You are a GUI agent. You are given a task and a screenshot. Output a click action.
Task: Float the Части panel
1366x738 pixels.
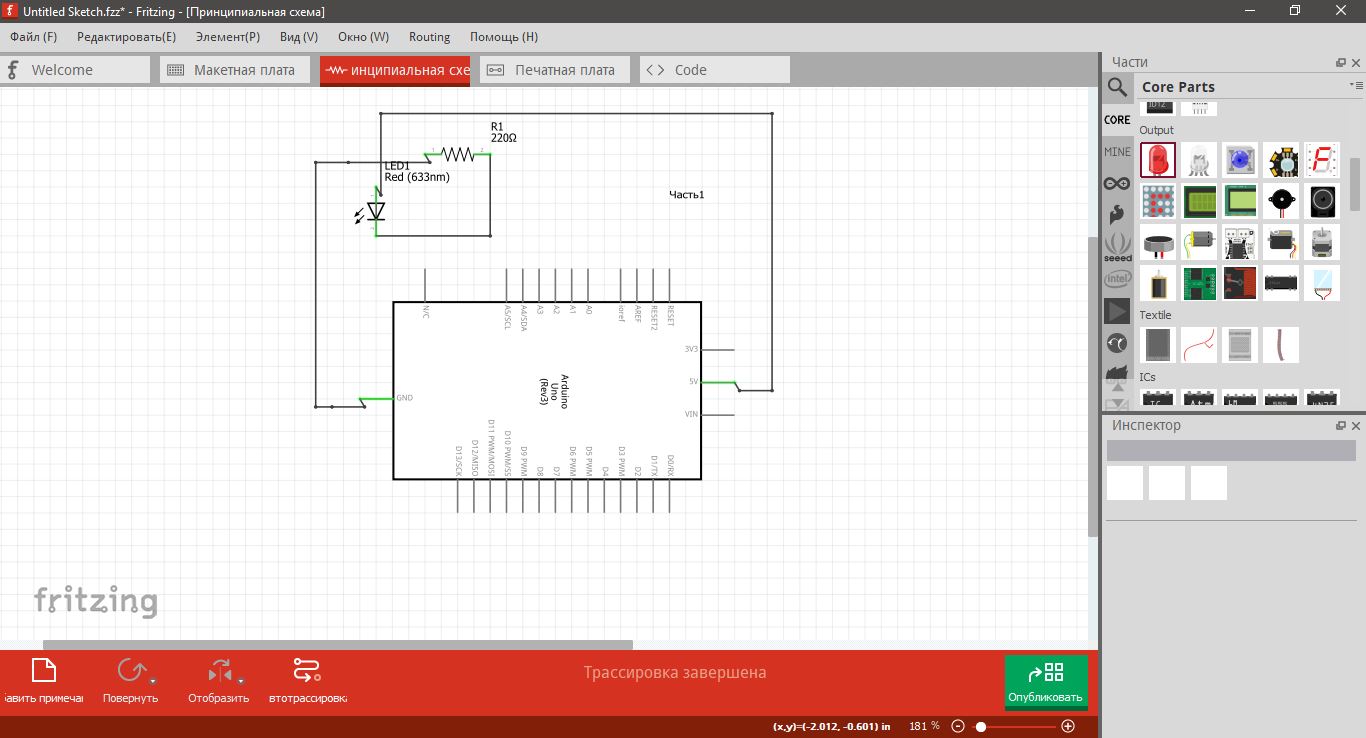1341,63
